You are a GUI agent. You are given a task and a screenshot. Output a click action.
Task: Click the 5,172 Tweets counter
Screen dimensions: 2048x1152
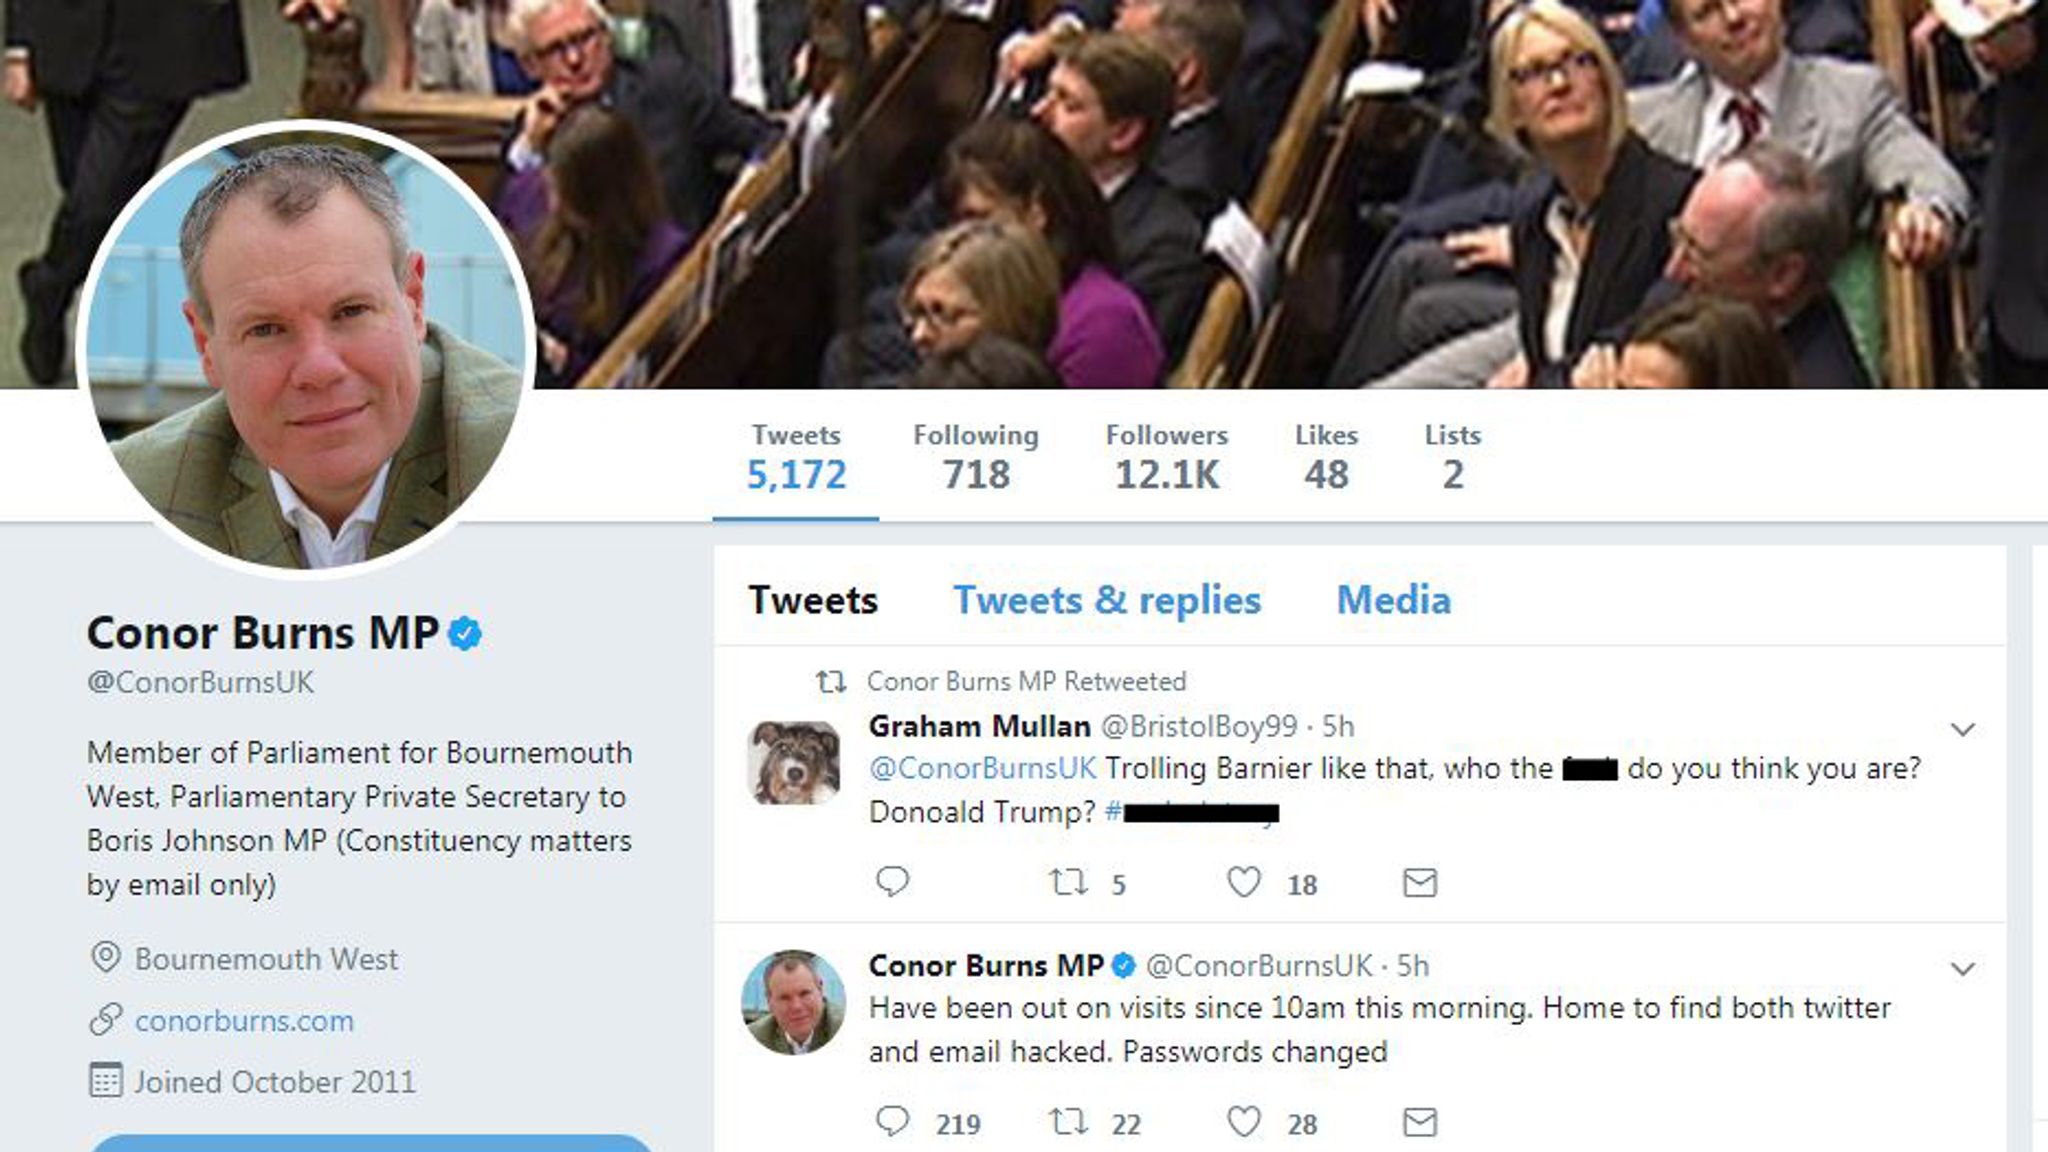[x=795, y=455]
